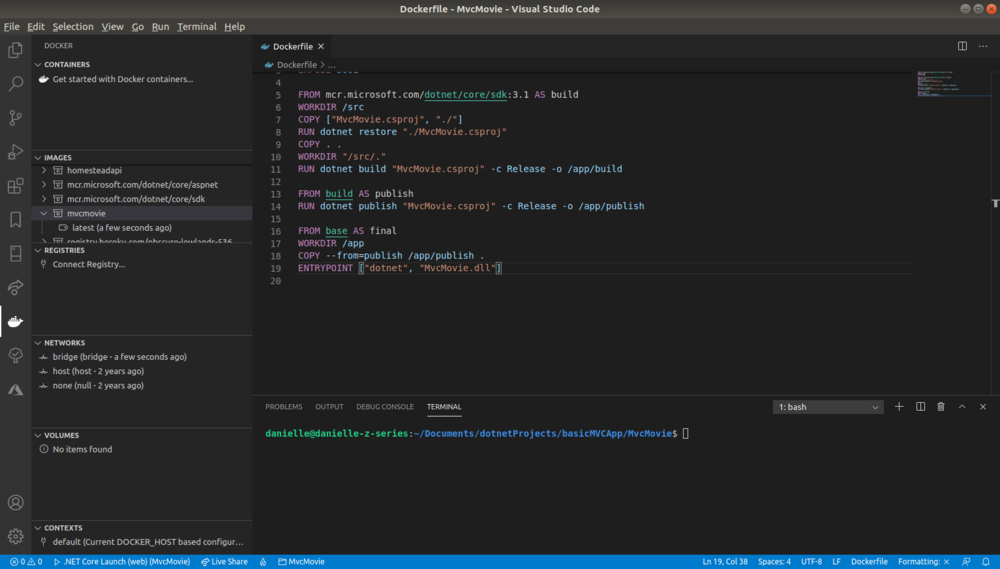The height and width of the screenshot is (569, 1000).
Task: Select the Docker whale activity icon
Action: (x=15, y=321)
